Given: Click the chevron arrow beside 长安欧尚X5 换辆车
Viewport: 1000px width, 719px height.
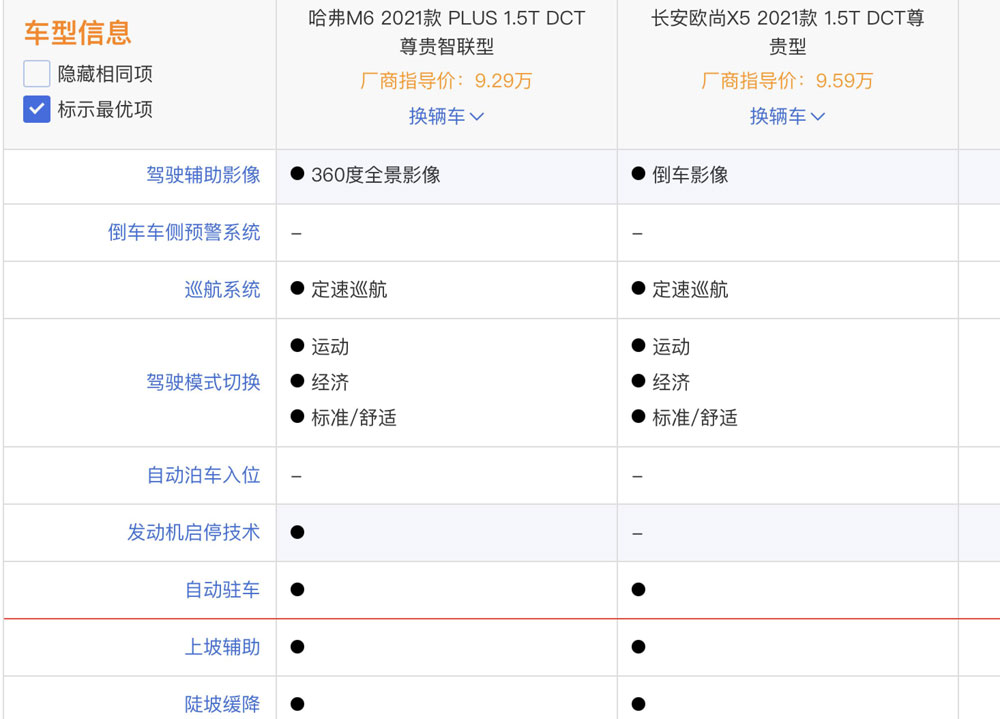Looking at the screenshot, I should [818, 117].
